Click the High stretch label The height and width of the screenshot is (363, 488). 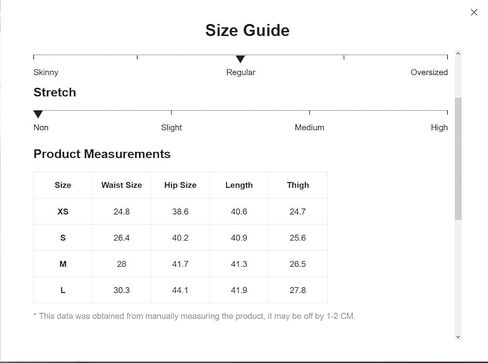click(439, 127)
